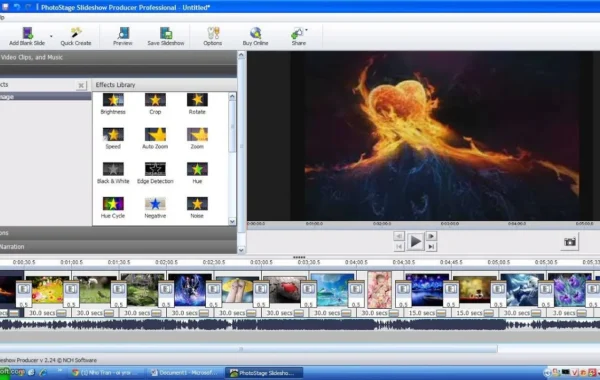Click Effects Library scrollbar up arrow
Screen dimensions: 600x380
(232, 96)
